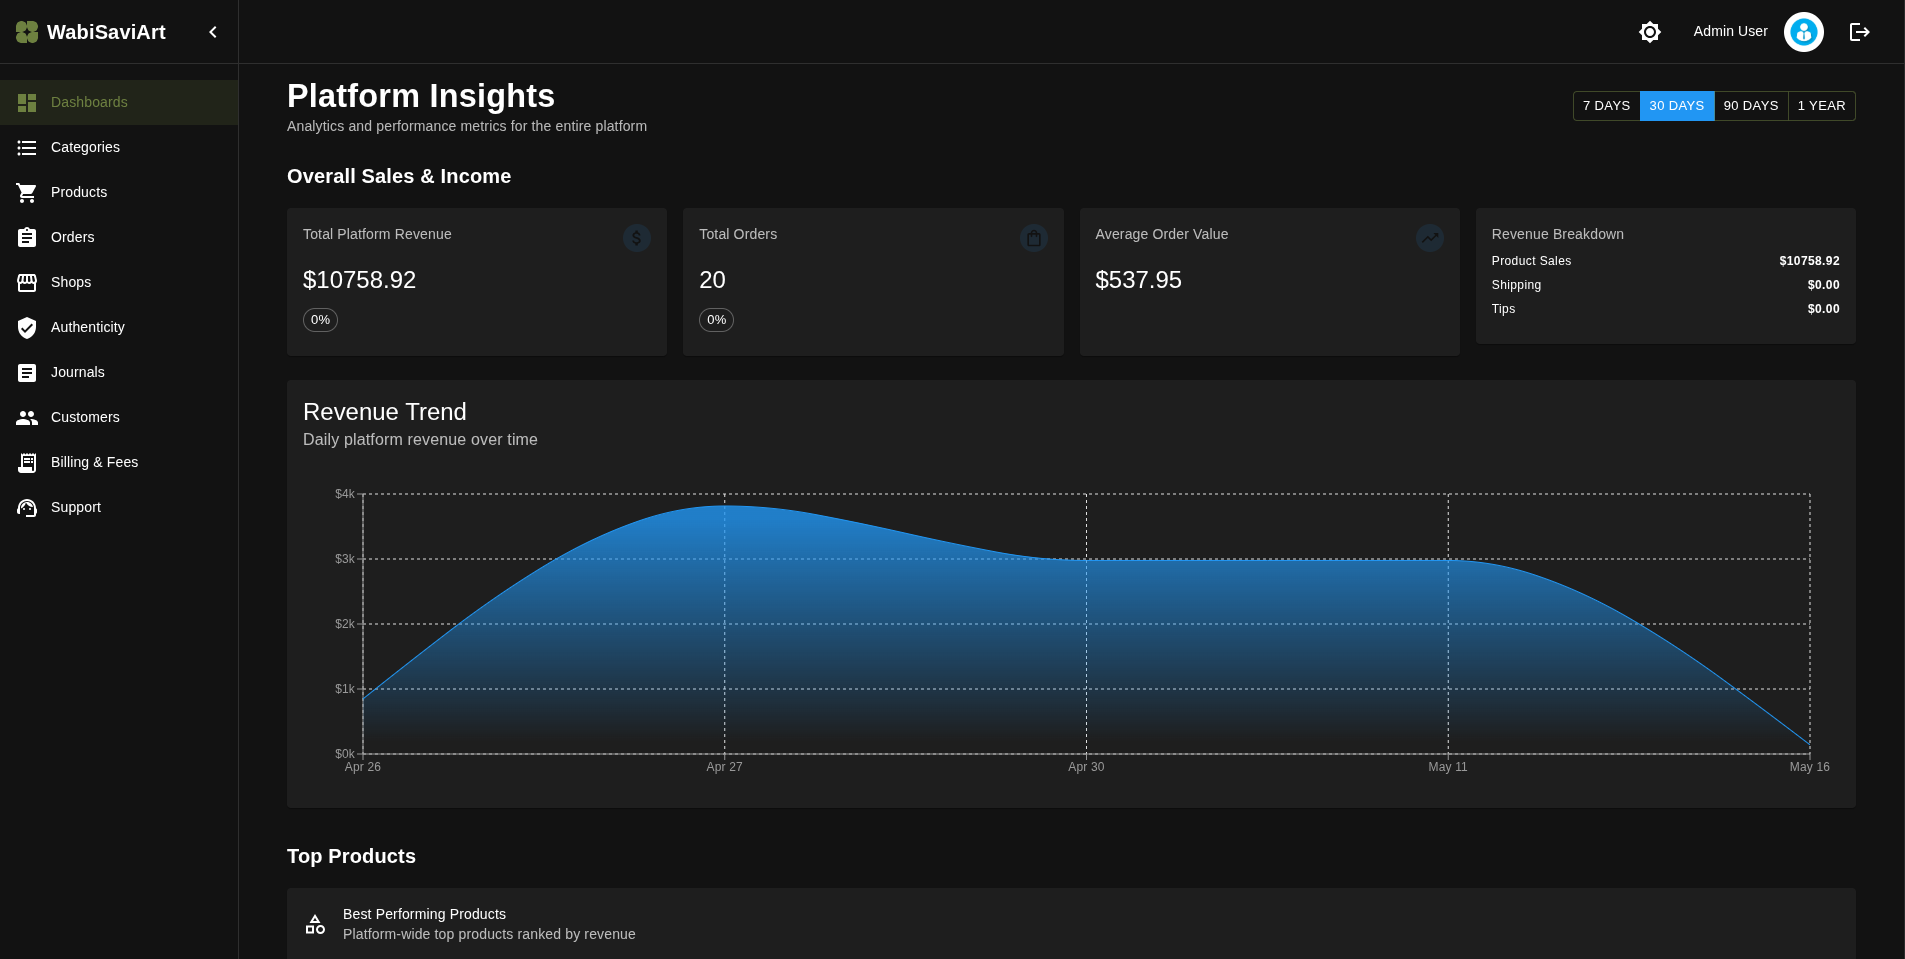Open the Customers menu item
The image size is (1905, 959).
119,417
